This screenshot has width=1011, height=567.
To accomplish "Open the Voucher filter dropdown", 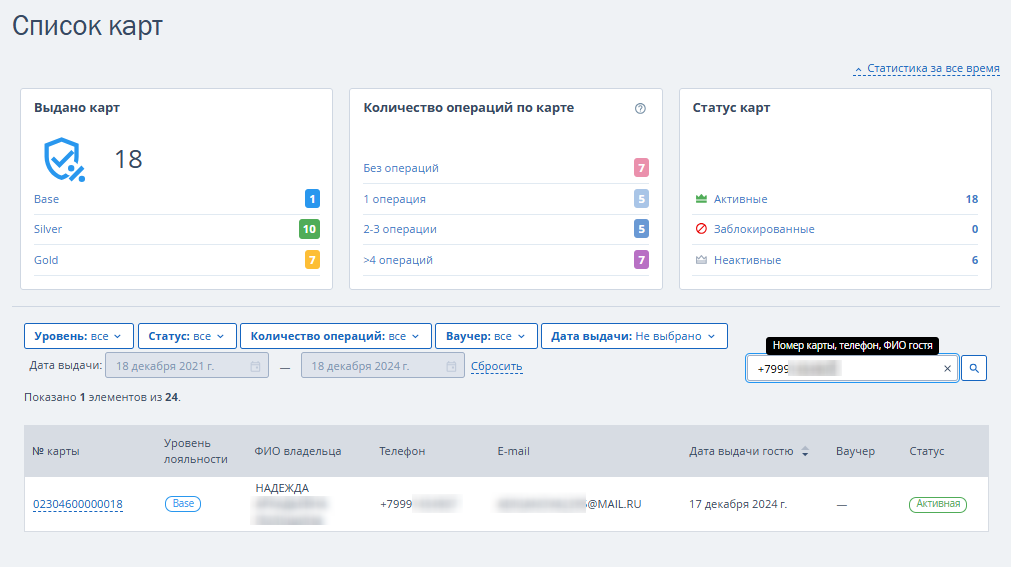I will pos(486,336).
